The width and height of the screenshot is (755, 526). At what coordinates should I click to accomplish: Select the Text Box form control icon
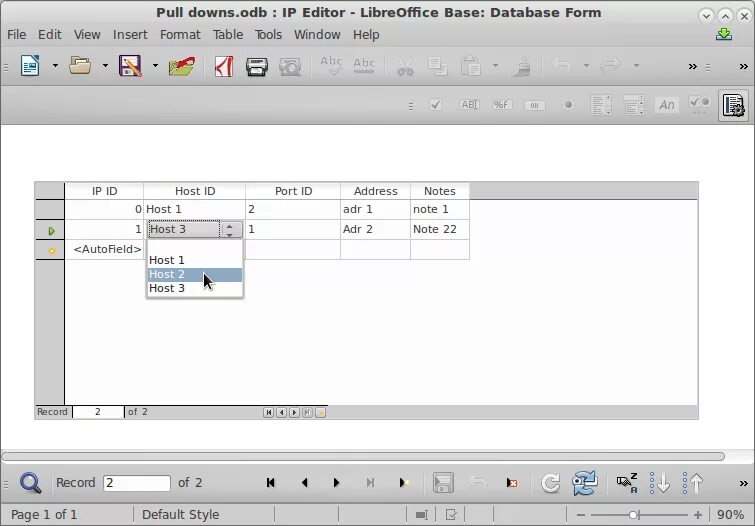pos(469,105)
